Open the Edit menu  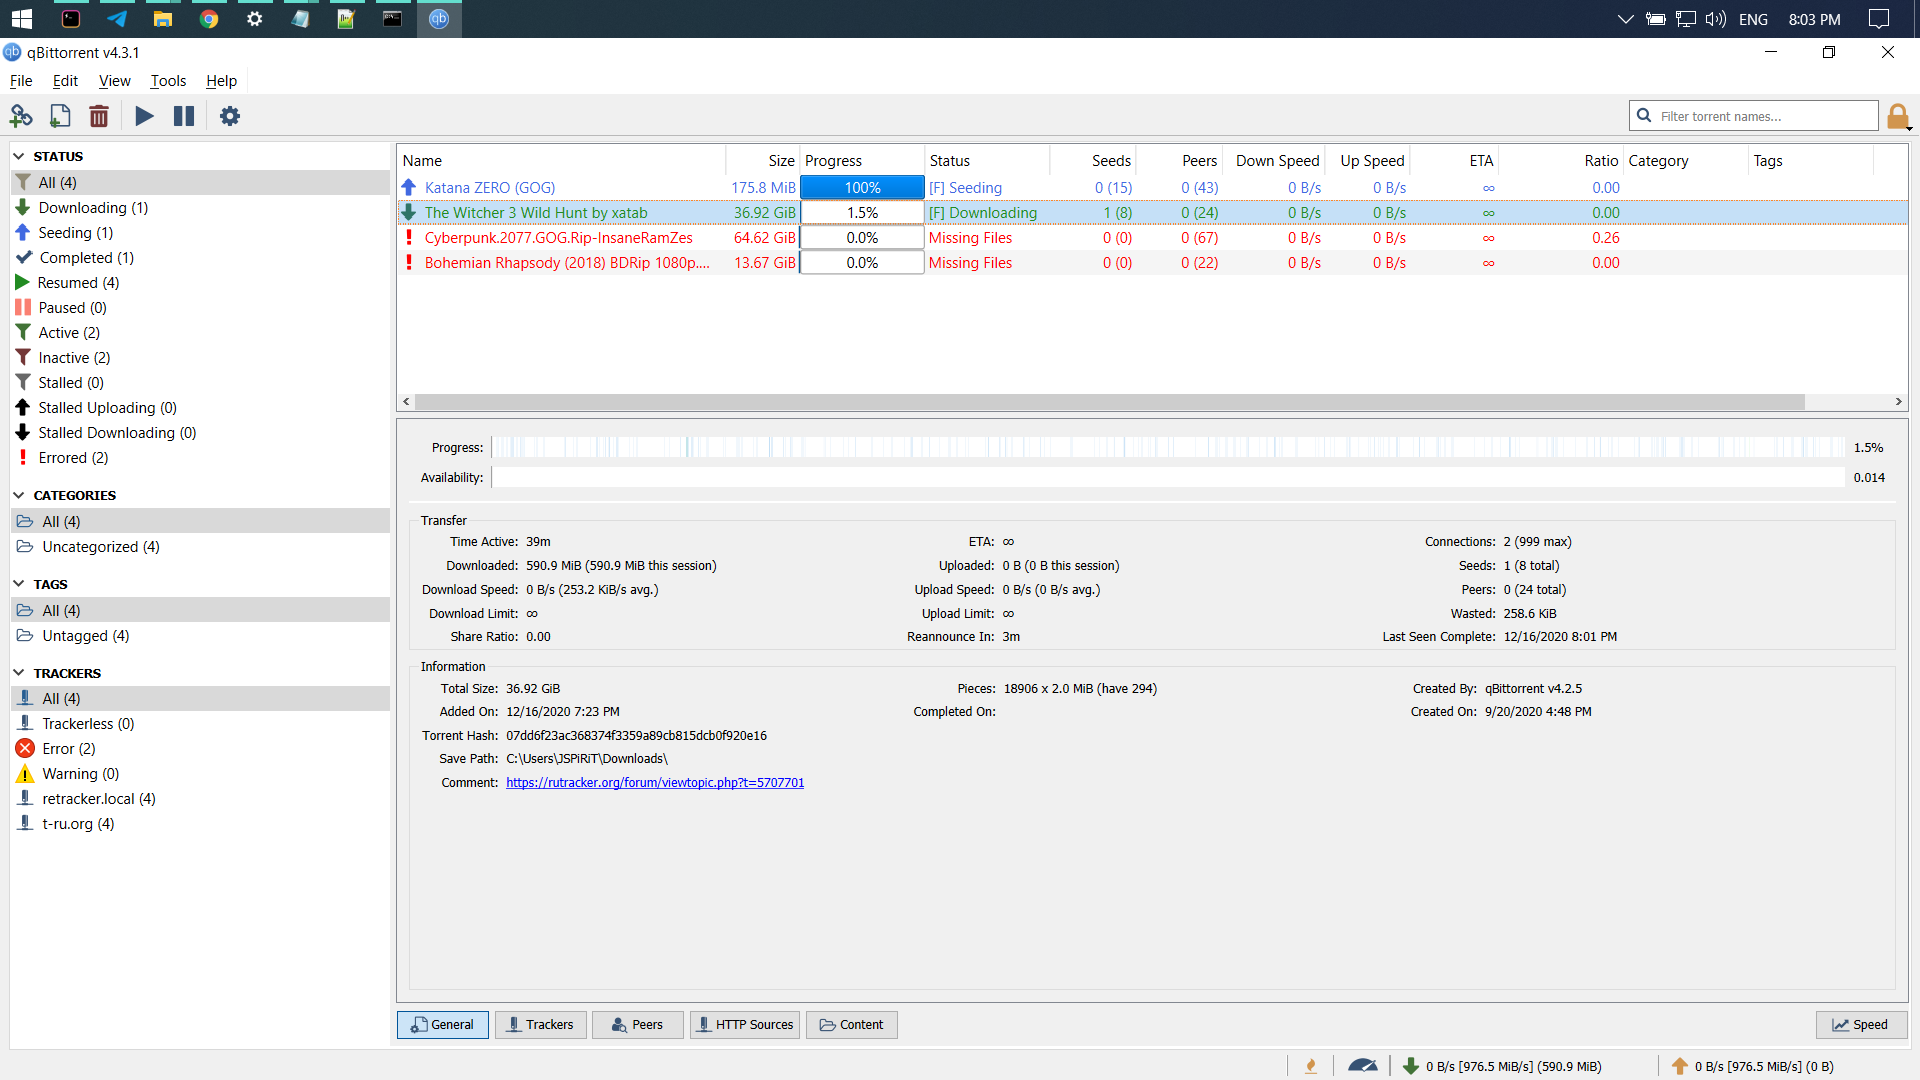click(65, 81)
